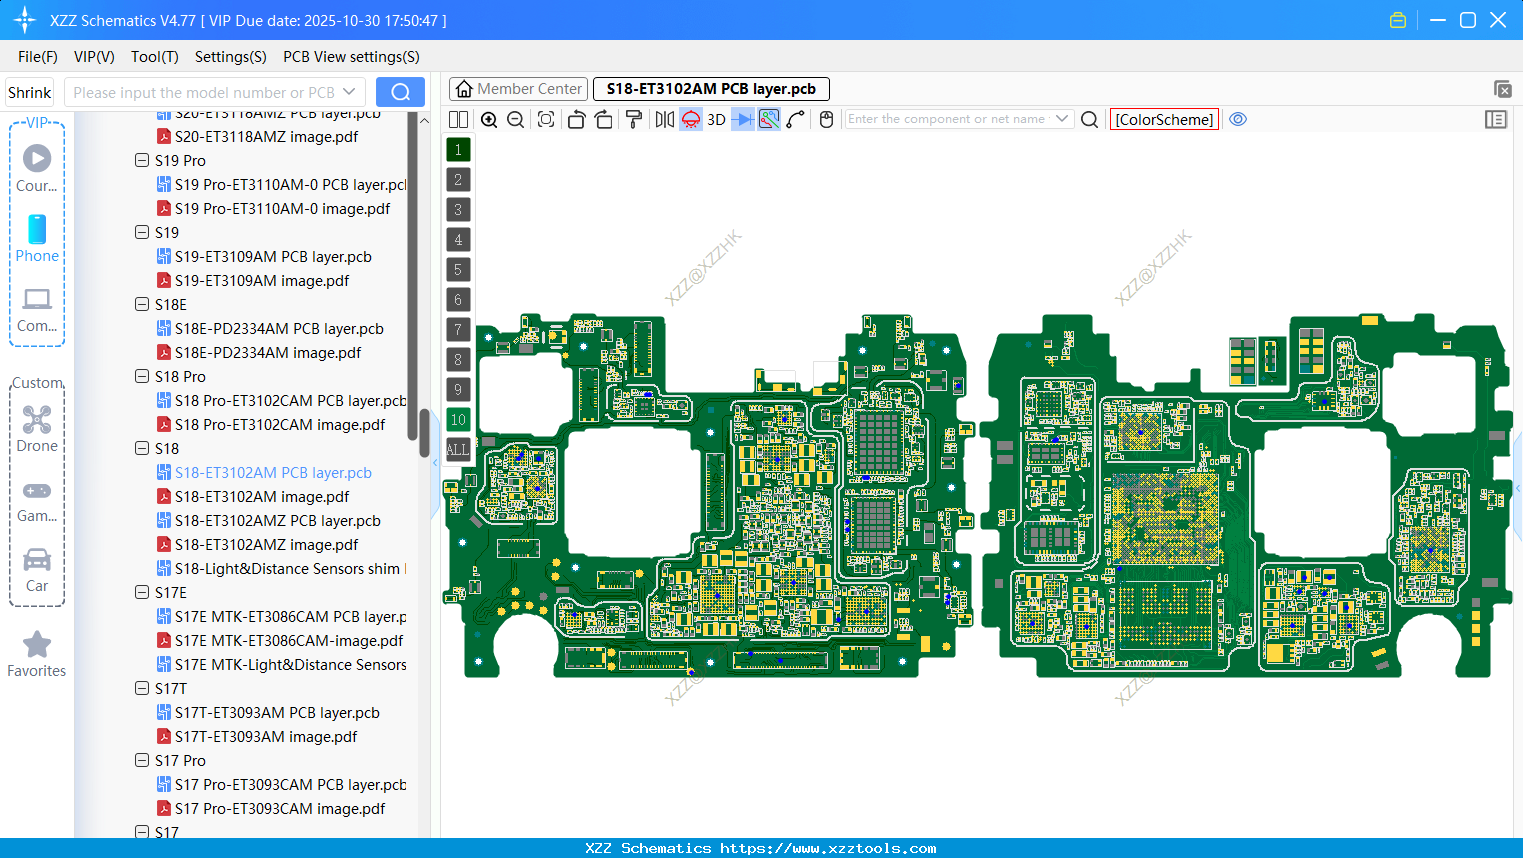Click the split-screen view icon
1523x858 pixels.
point(458,119)
